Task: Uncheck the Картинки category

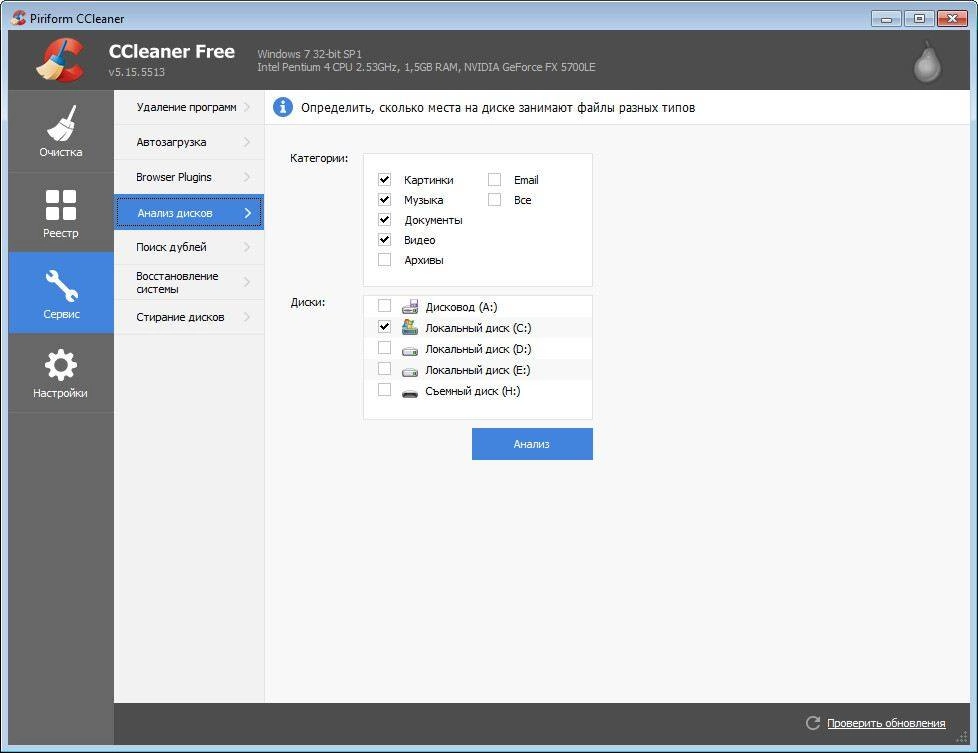Action: [x=384, y=180]
